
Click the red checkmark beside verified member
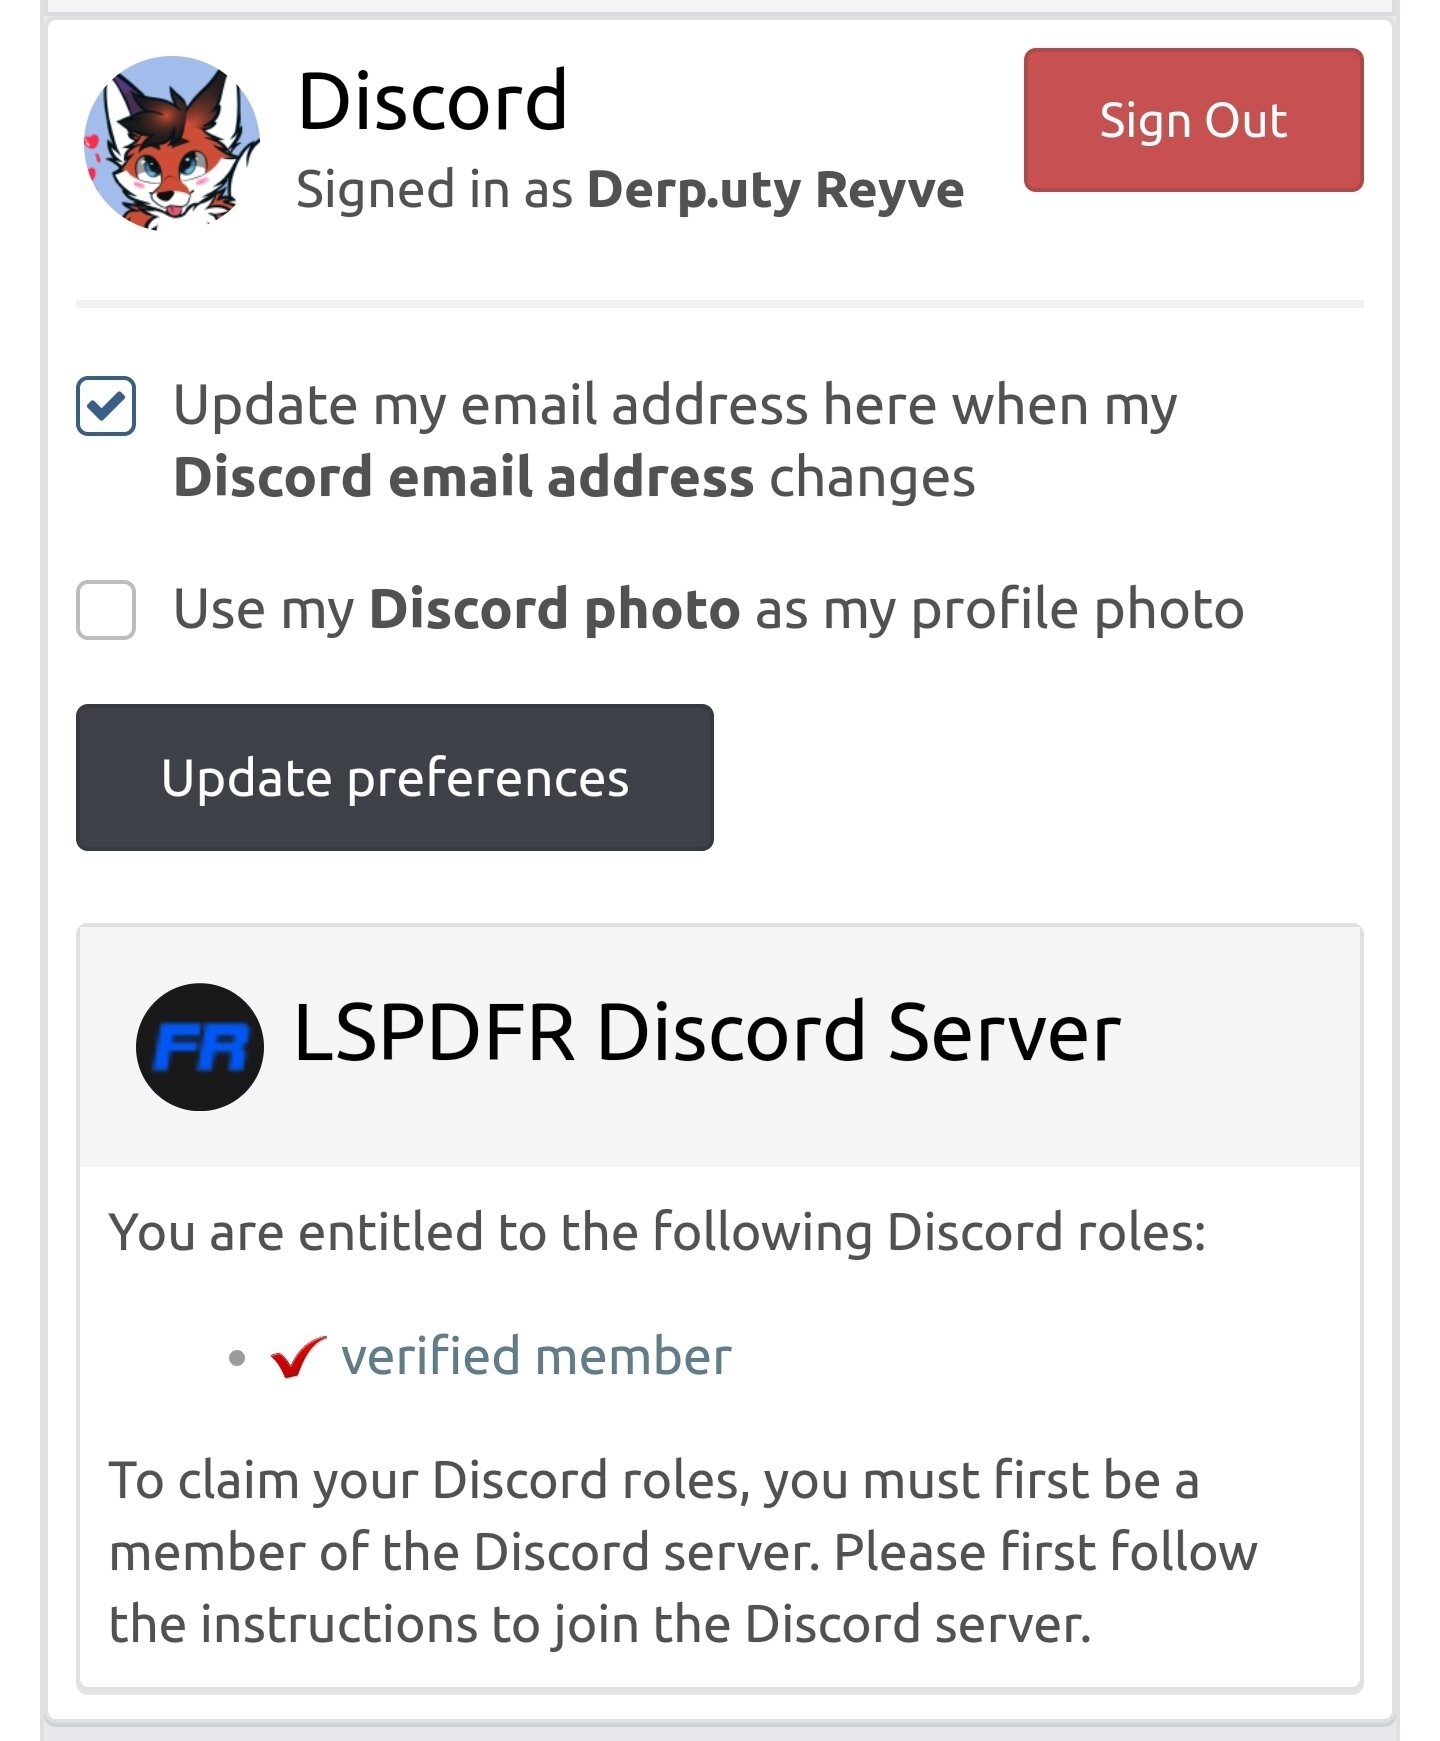298,1357
